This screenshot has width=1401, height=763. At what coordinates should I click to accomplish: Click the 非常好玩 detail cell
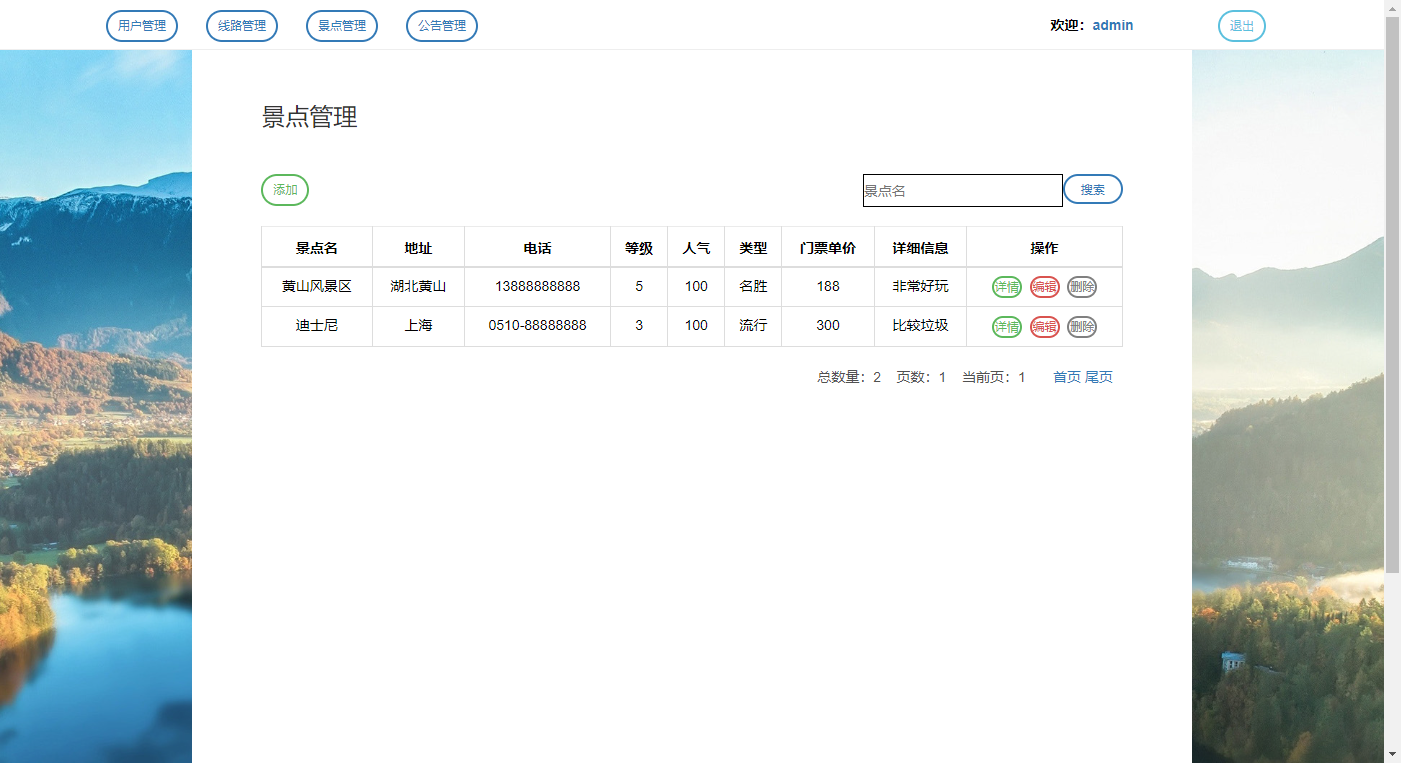pyautogui.click(x=921, y=287)
